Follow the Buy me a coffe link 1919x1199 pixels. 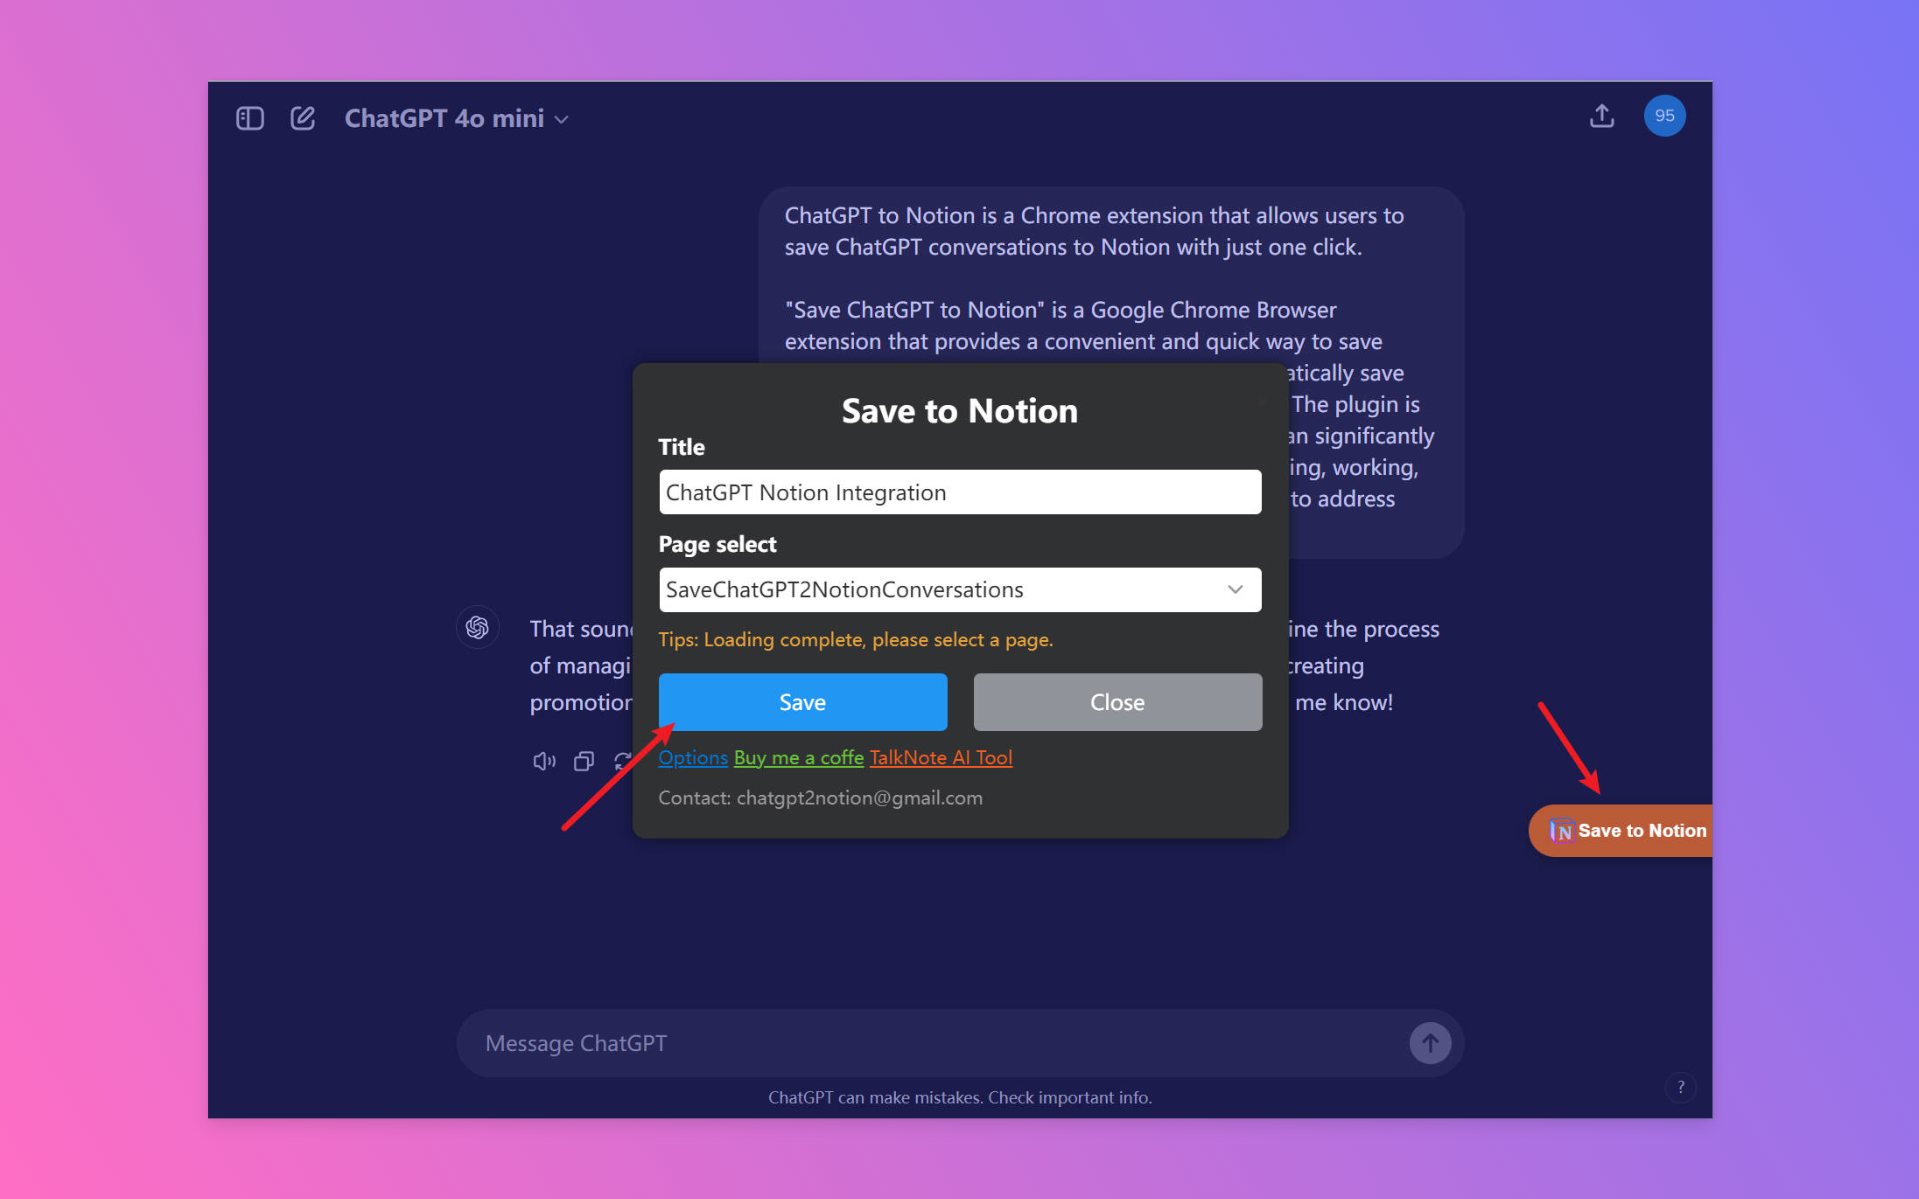798,758
